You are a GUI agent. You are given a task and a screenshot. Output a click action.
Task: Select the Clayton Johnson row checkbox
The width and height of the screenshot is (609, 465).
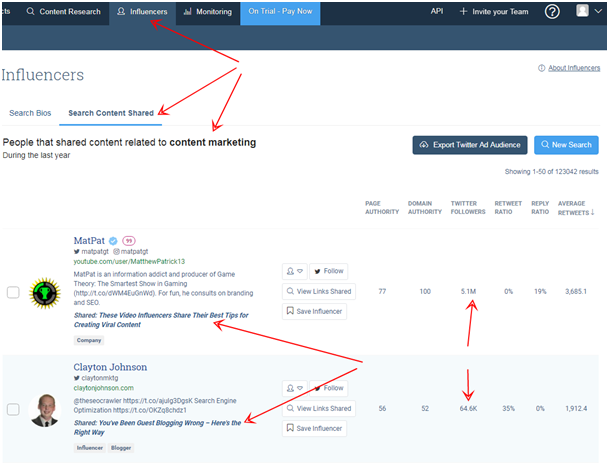coord(13,409)
